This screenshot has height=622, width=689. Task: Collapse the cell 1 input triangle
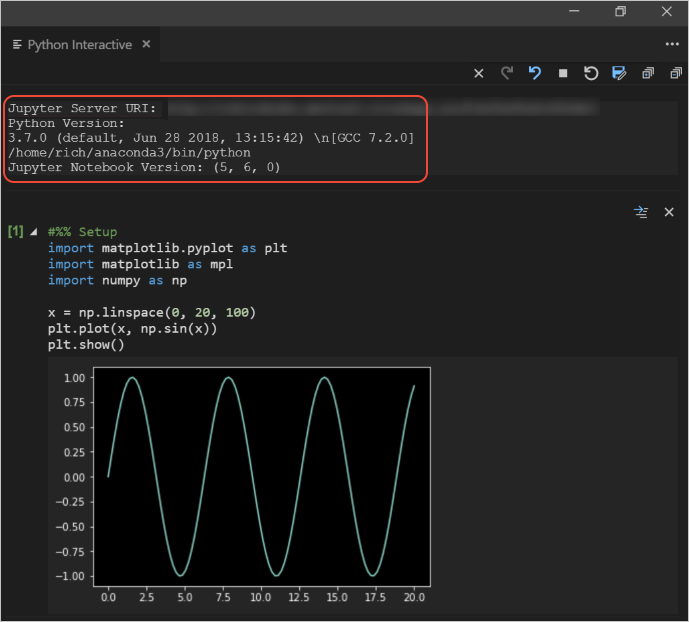33,232
